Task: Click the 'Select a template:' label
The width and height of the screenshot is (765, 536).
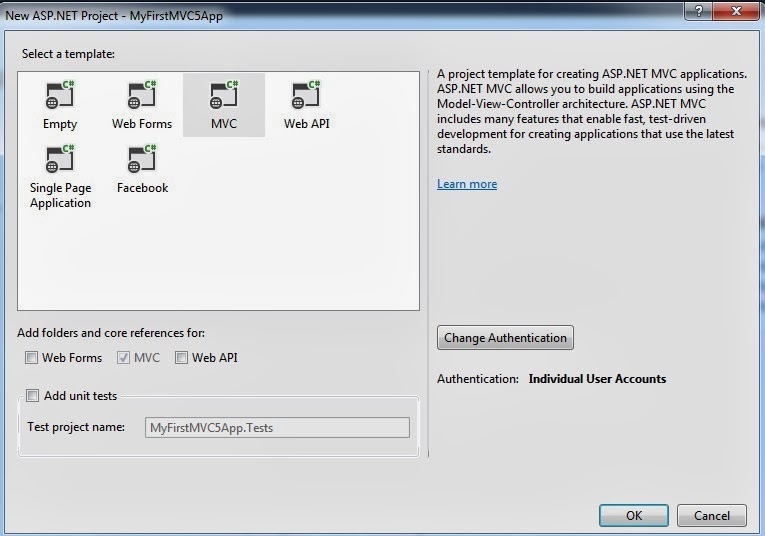Action: pyautogui.click(x=68, y=54)
